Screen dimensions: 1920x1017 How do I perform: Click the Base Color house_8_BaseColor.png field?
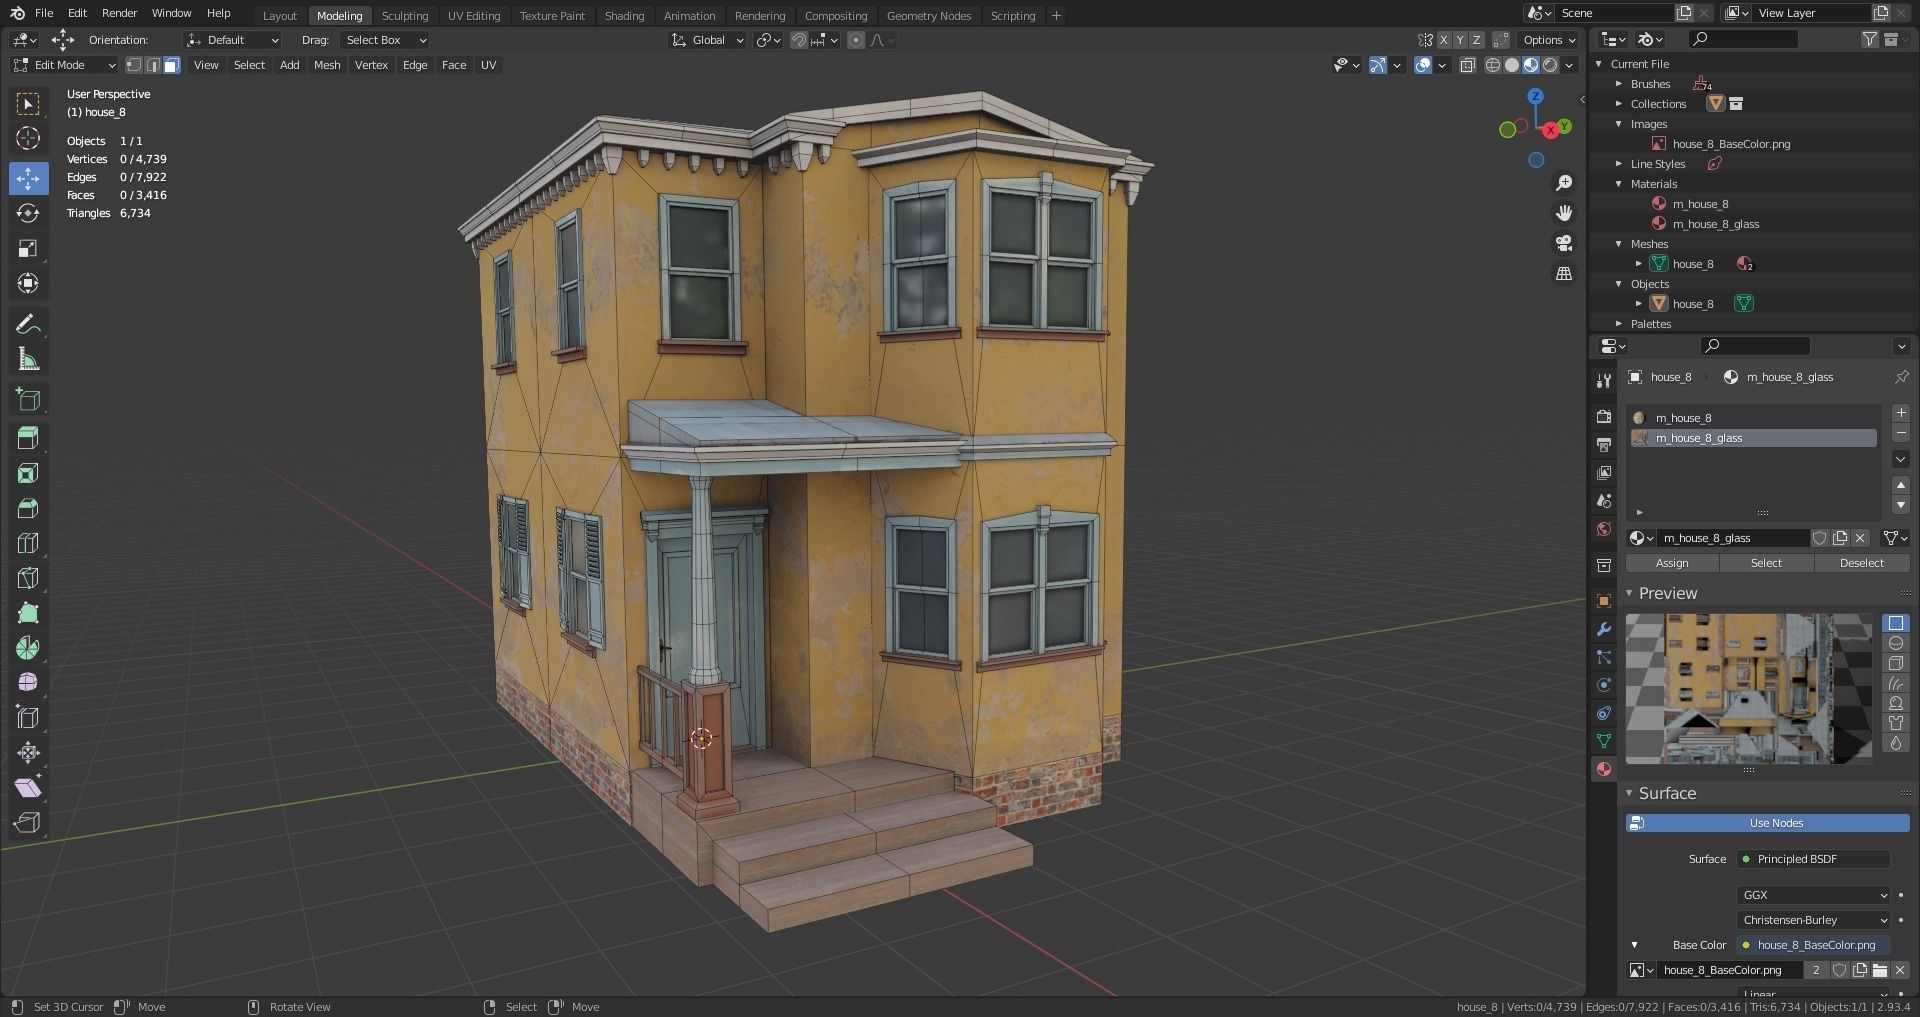coord(1813,945)
